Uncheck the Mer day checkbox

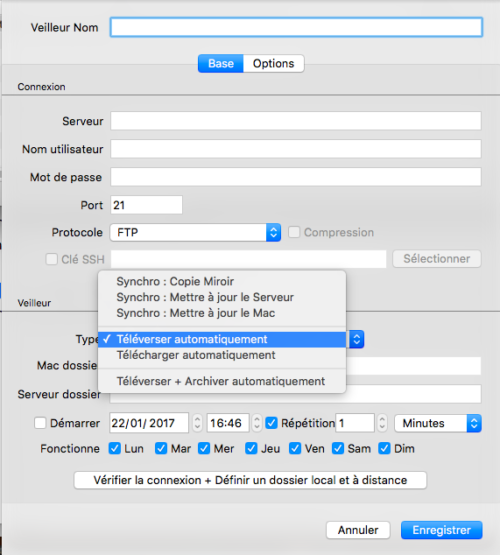pyautogui.click(x=204, y=448)
